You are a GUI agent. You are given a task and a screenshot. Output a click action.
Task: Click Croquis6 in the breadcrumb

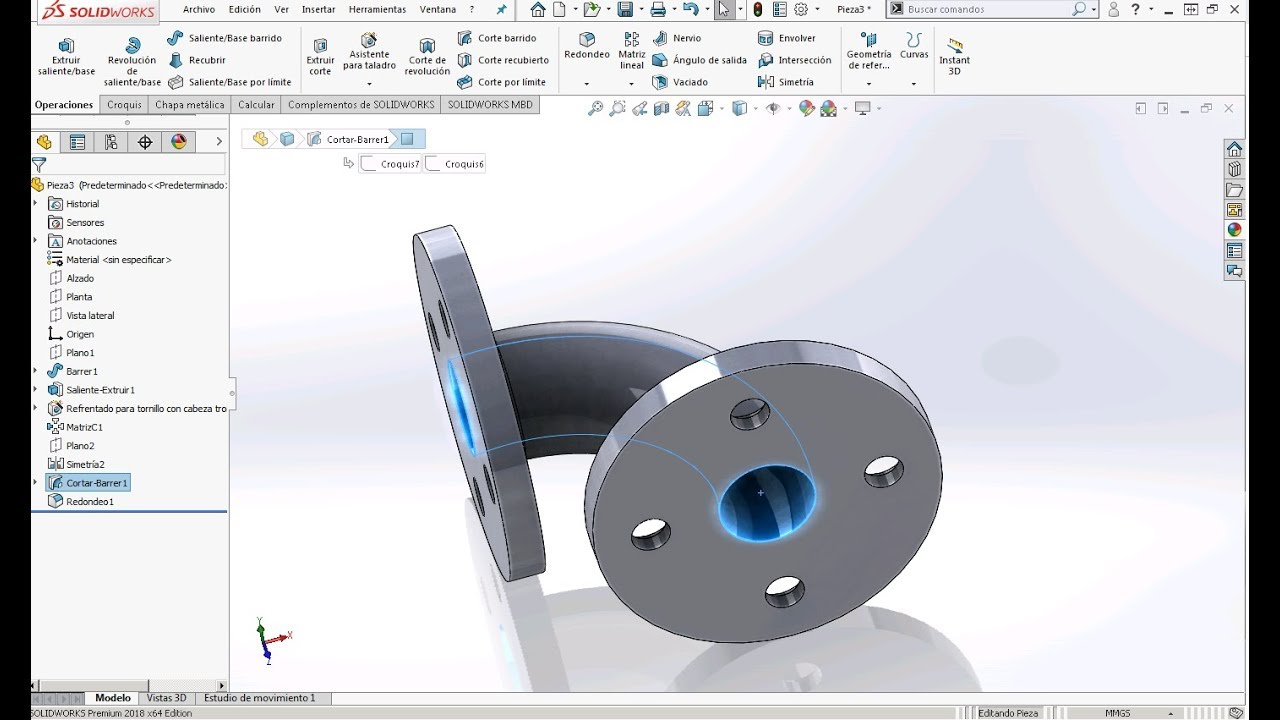[456, 163]
